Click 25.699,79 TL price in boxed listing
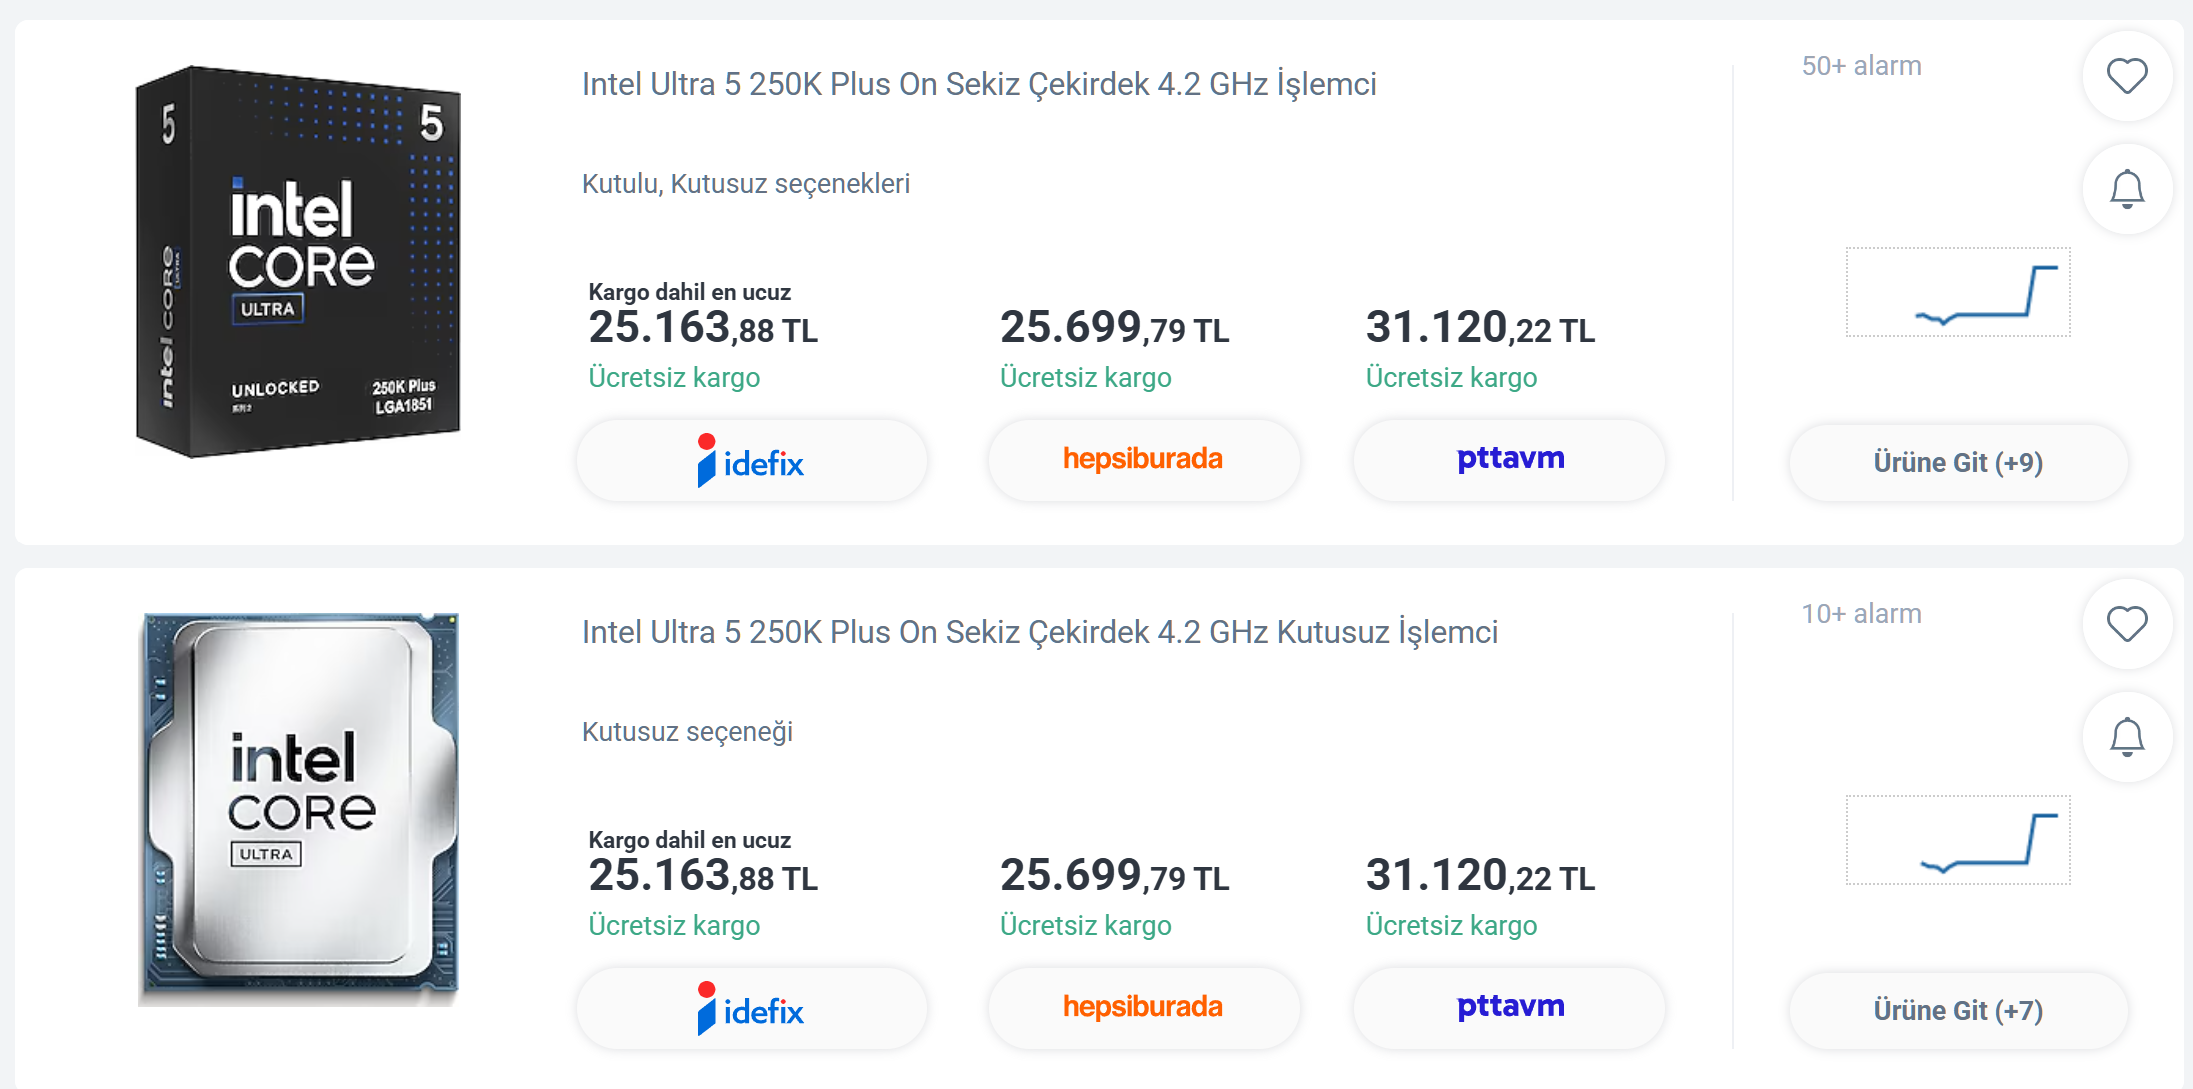Viewport: 2193px width, 1089px height. pyautogui.click(x=1115, y=328)
